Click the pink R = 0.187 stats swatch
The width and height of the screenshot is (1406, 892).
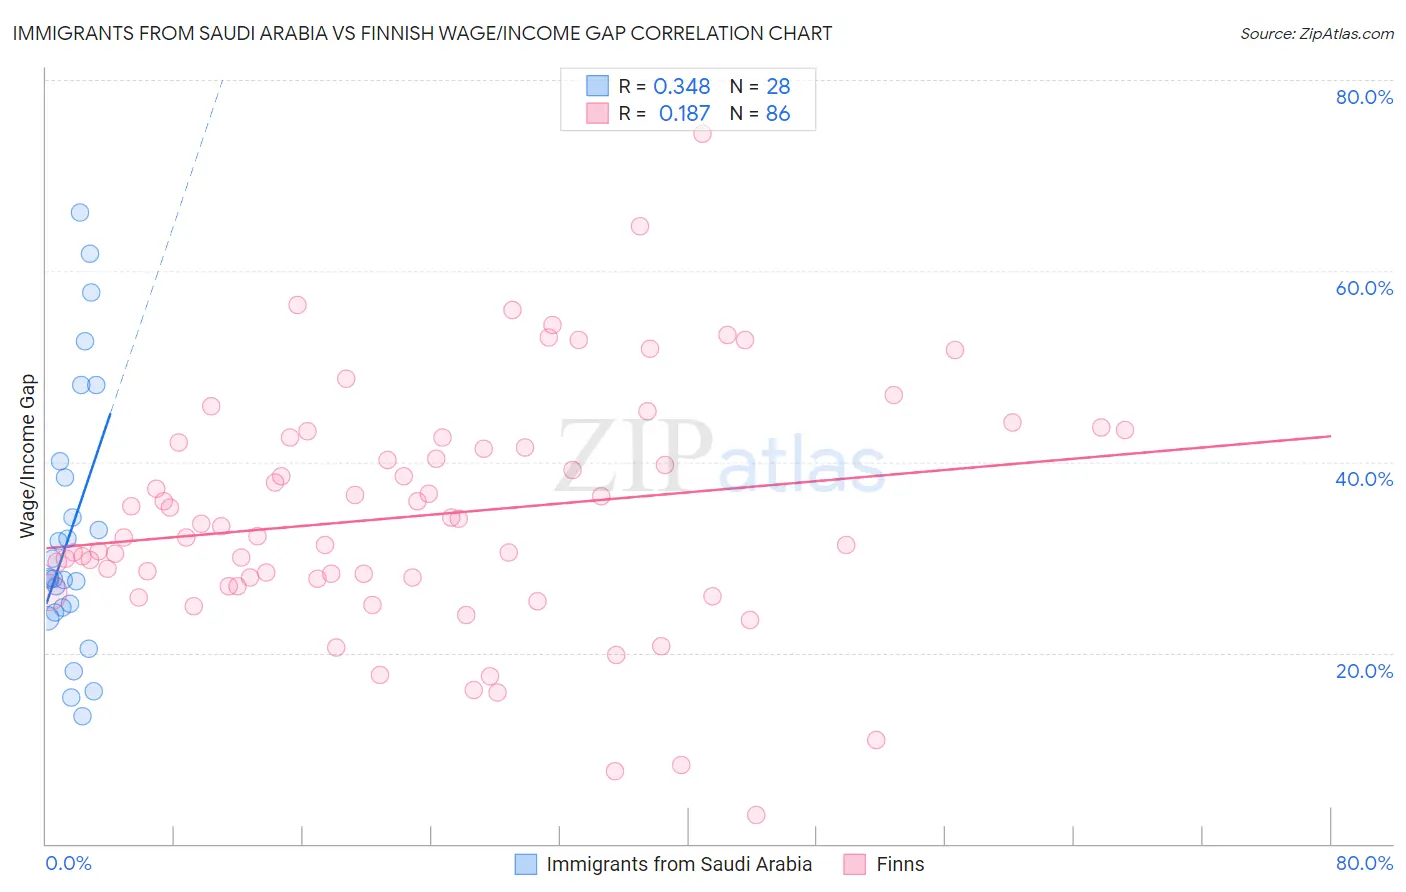click(x=597, y=113)
